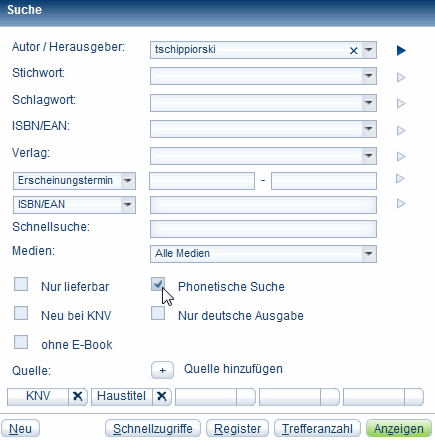Click the arrow icon beside the Verlag field
Screen dimensions: 435x440
coord(401,156)
